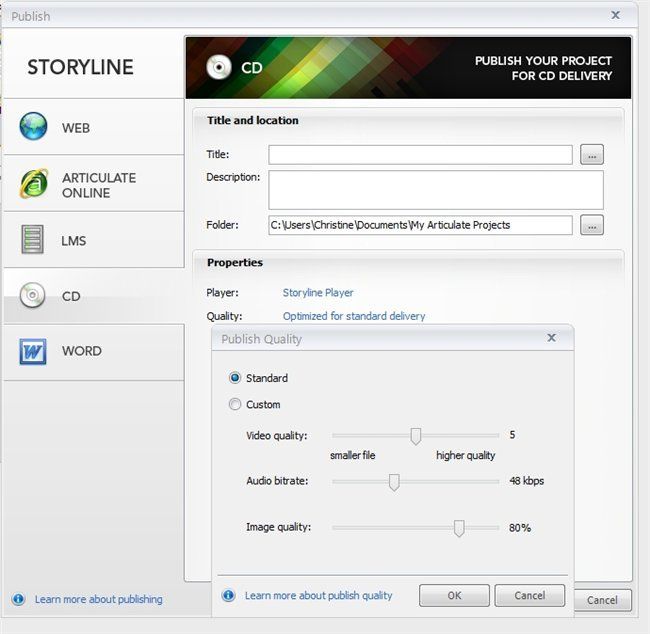The height and width of the screenshot is (634, 650).
Task: Click the Web globe icon
Action: (x=33, y=126)
